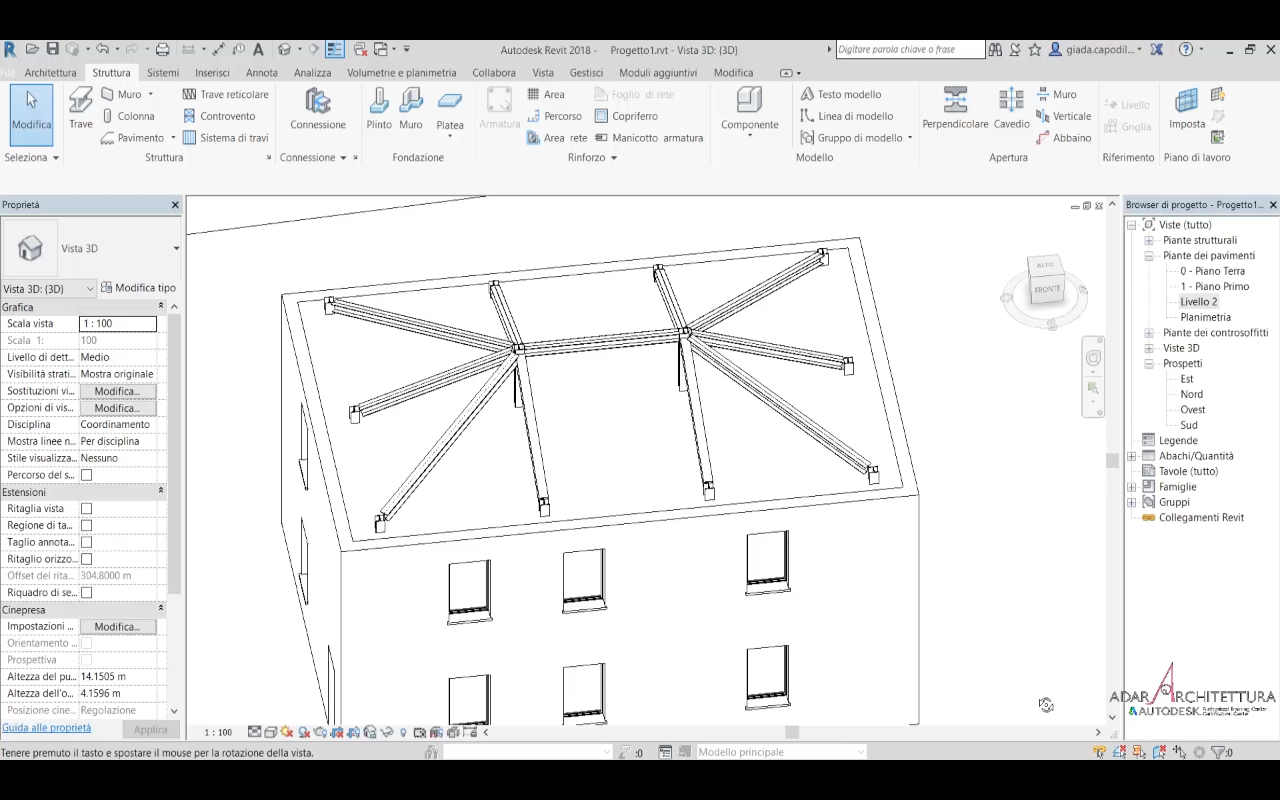1280x800 pixels.
Task: Toggle the Regione di taglio checkbox
Action: [86, 526]
